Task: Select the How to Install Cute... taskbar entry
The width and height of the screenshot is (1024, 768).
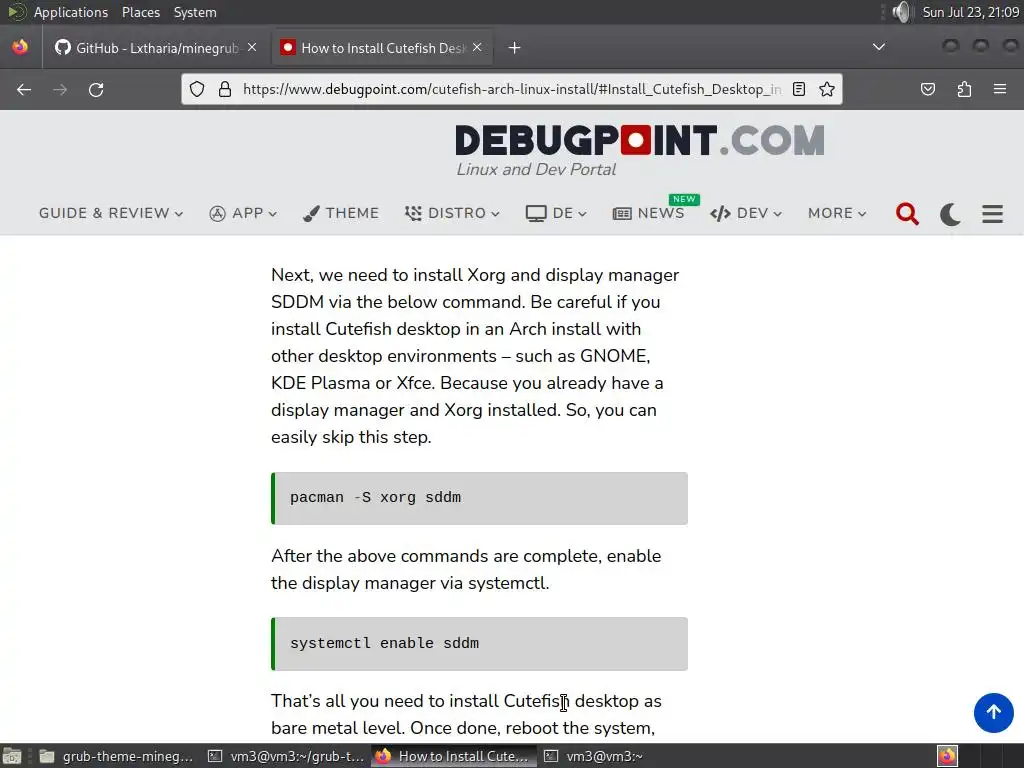Action: pyautogui.click(x=455, y=756)
